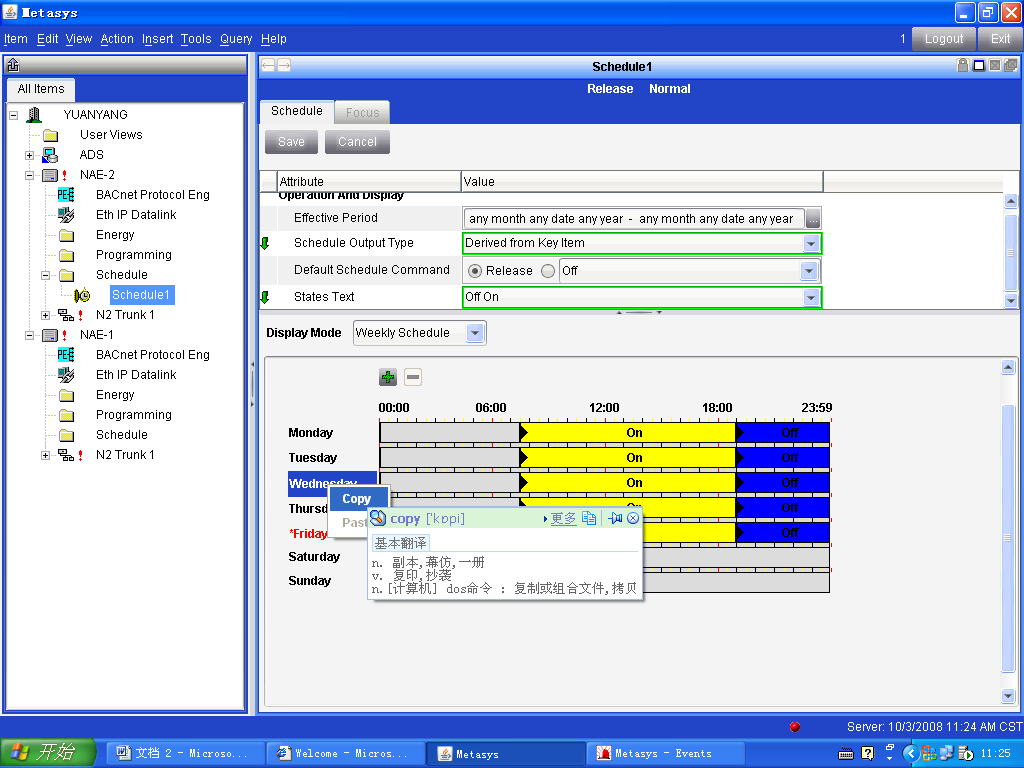Click the Logout button

(943, 39)
